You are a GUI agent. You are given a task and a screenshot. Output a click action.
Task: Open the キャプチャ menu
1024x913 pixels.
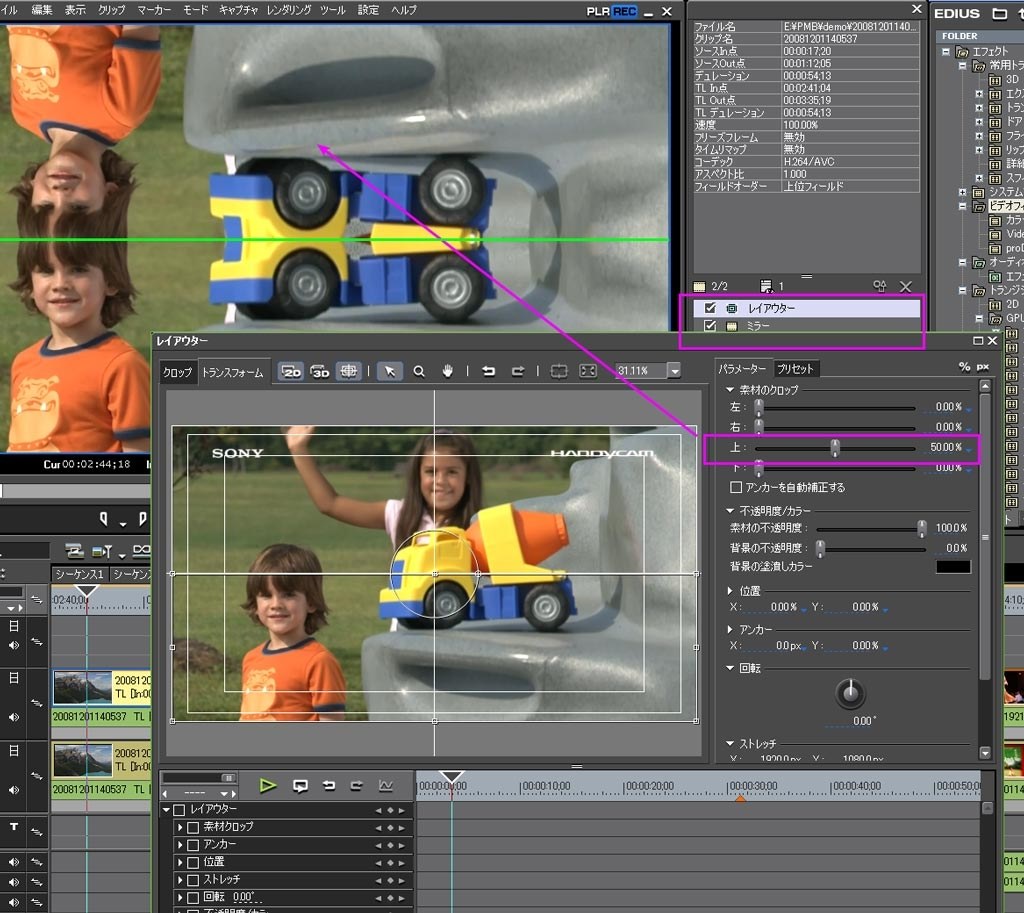tap(238, 9)
